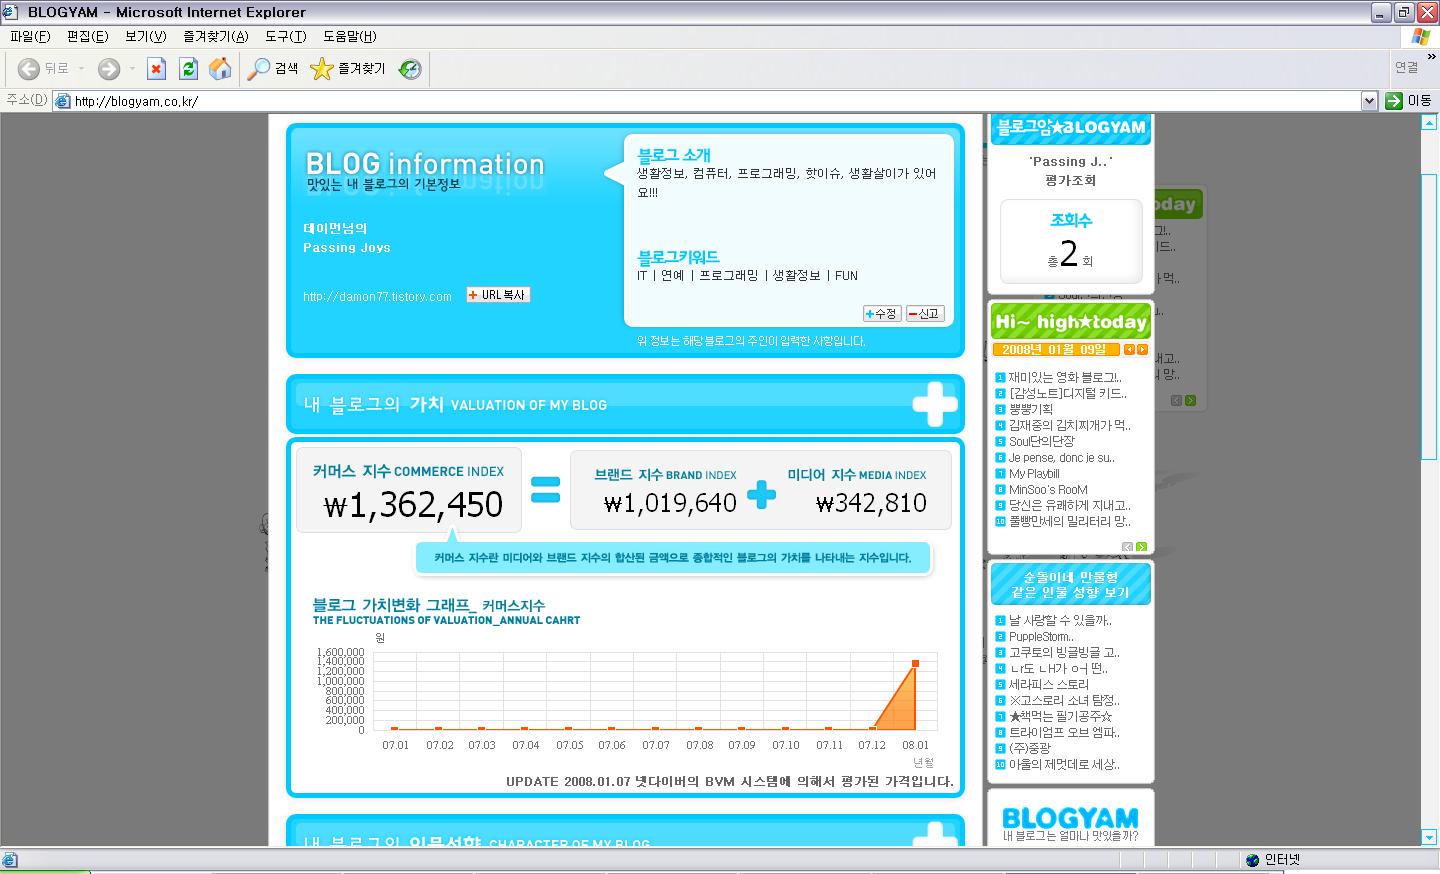The image size is (1440, 874).
Task: Open 재미있는 영화 블로그 link
Action: pyautogui.click(x=1065, y=377)
